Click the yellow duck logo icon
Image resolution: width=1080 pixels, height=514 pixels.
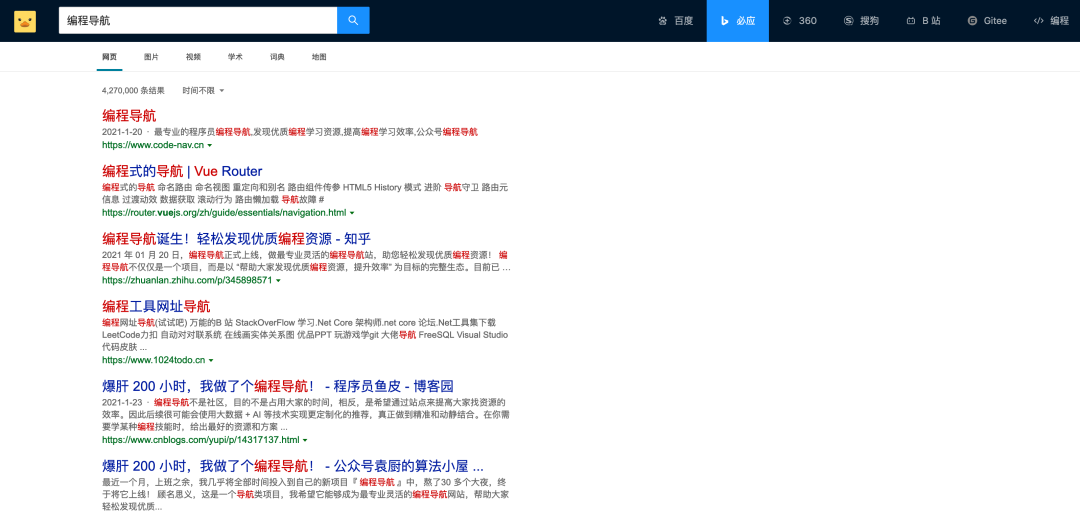point(25,21)
